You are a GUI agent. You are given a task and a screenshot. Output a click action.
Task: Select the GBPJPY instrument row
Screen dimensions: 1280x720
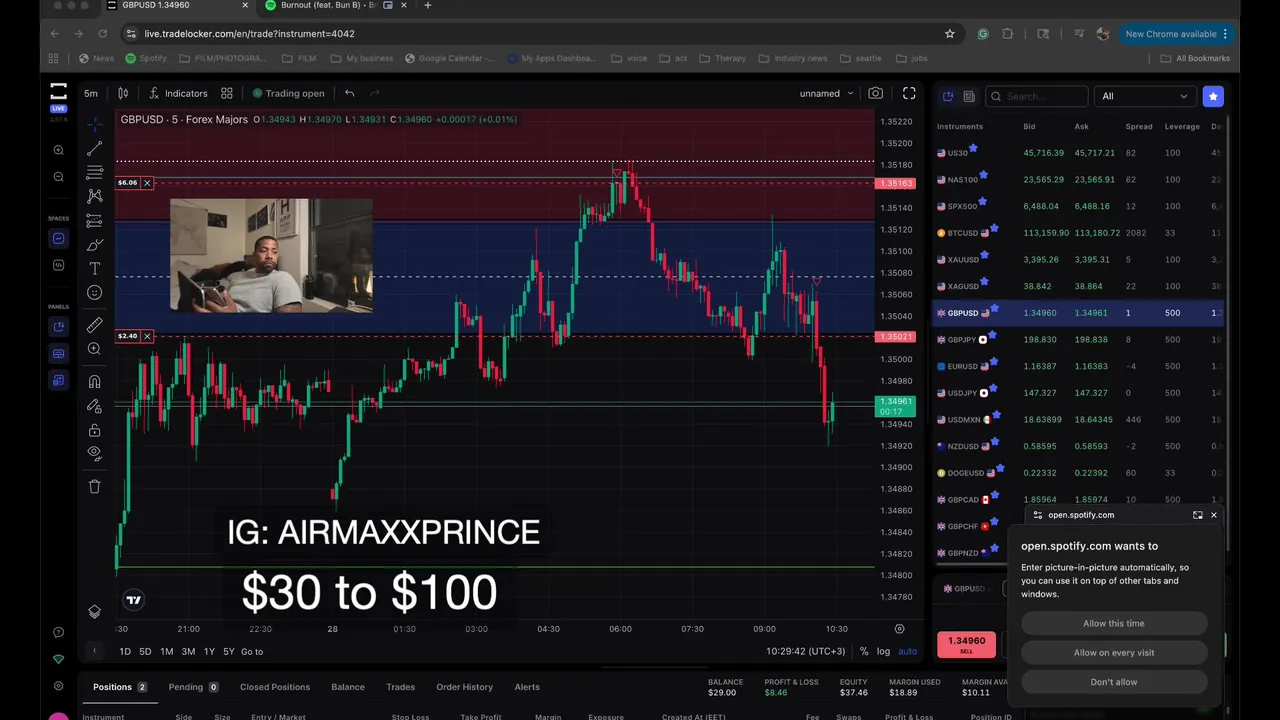point(1079,340)
